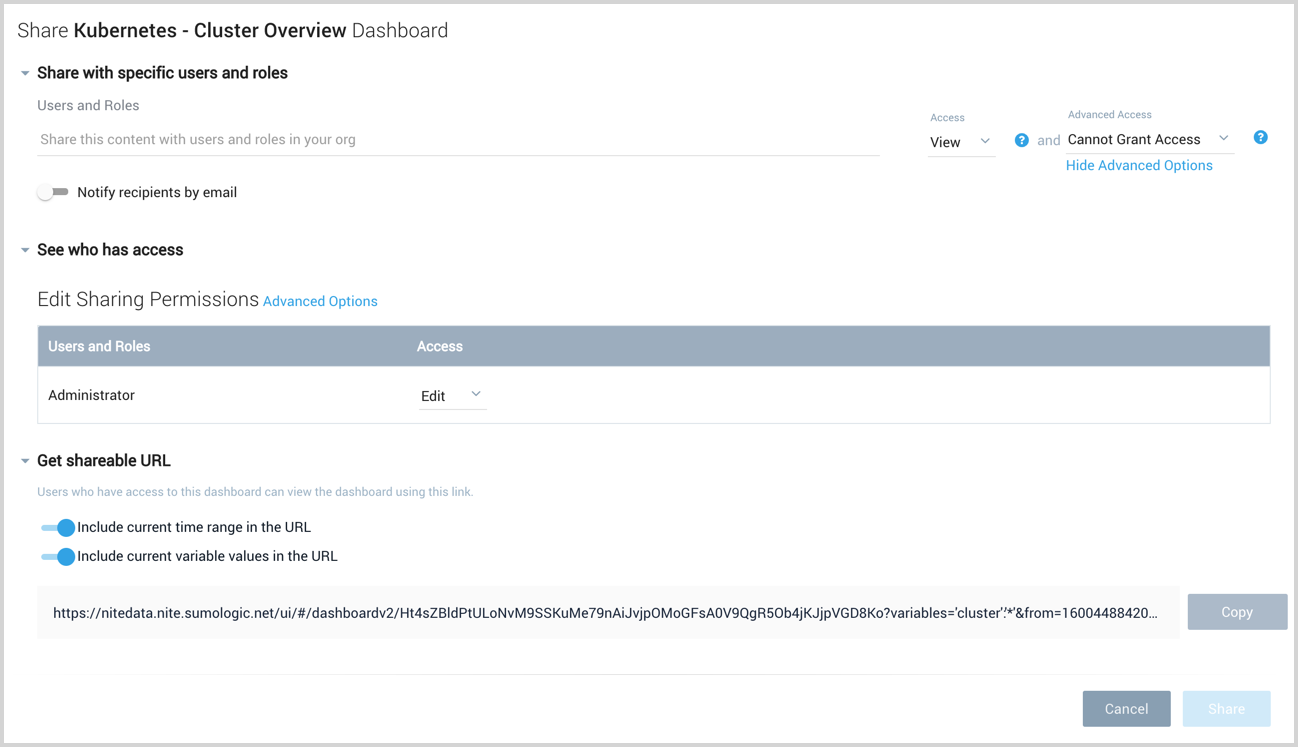Enable Notify recipients by email
The image size is (1298, 747).
(53, 191)
